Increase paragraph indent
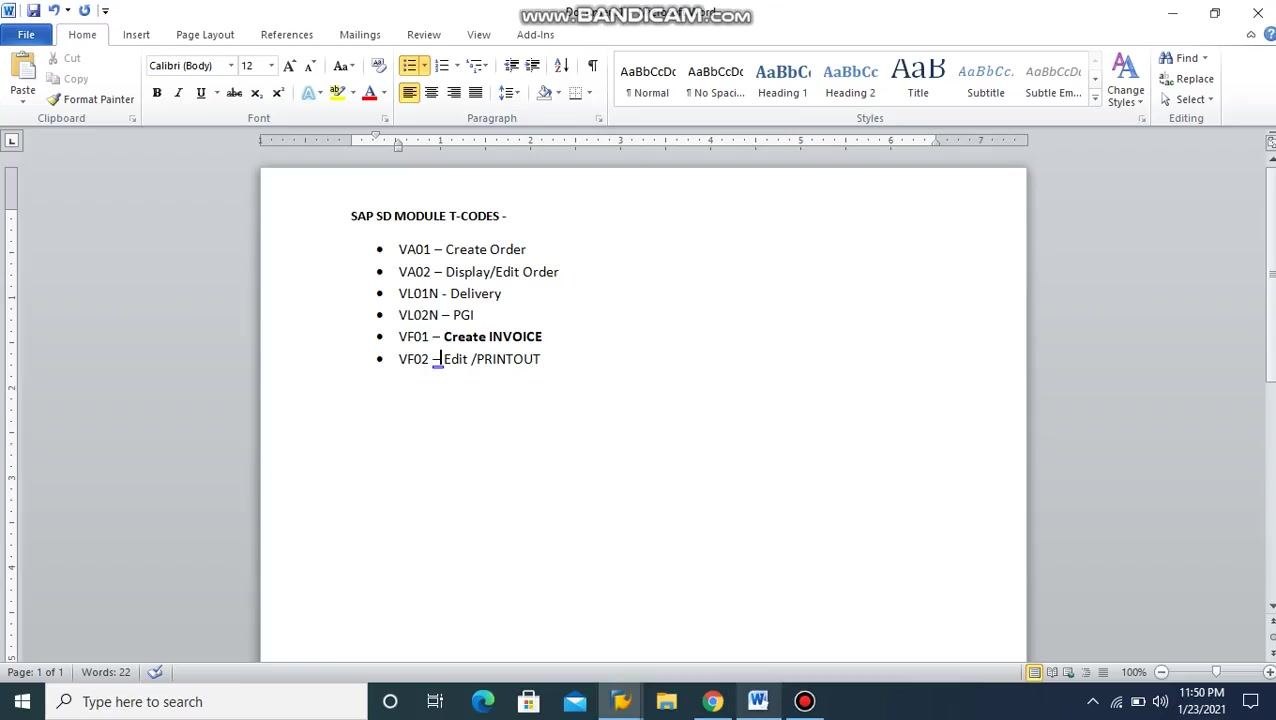The height and width of the screenshot is (720, 1276). [x=533, y=66]
